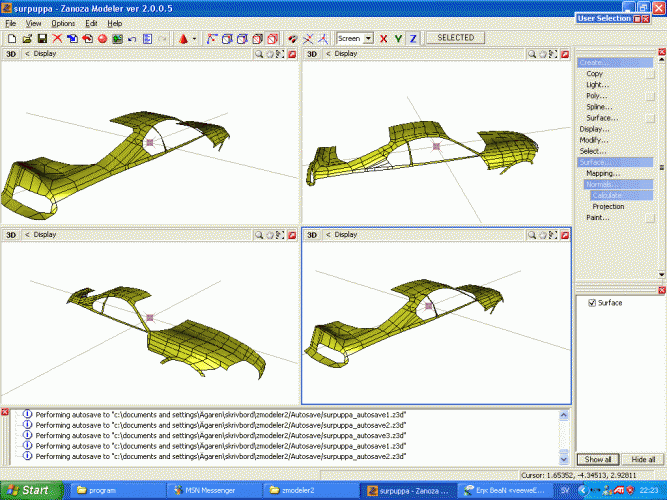Open the Options menu
Viewport: 667px width, 500px height.
point(63,22)
